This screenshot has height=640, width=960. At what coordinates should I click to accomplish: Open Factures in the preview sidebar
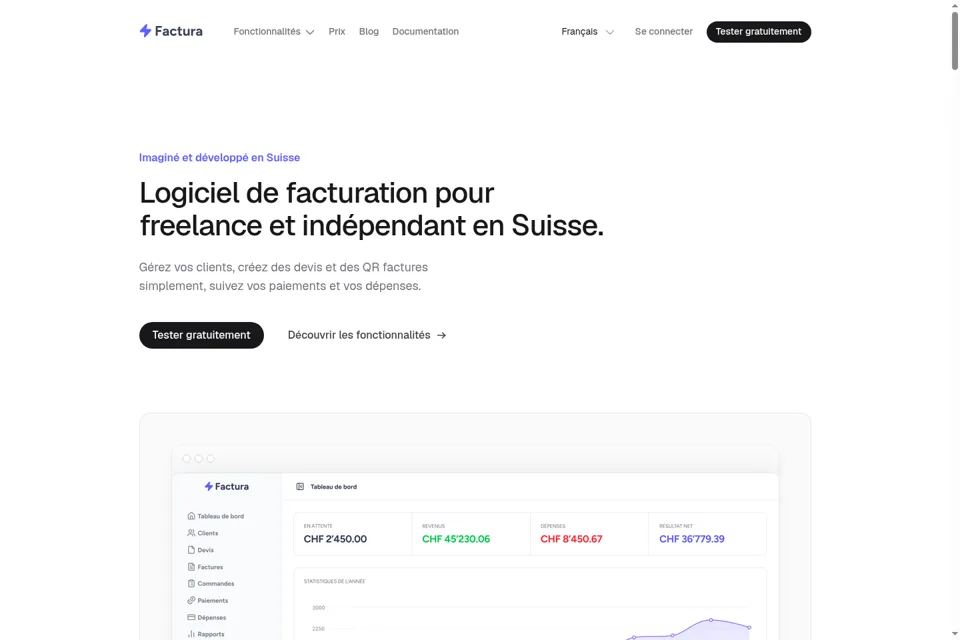click(205, 567)
